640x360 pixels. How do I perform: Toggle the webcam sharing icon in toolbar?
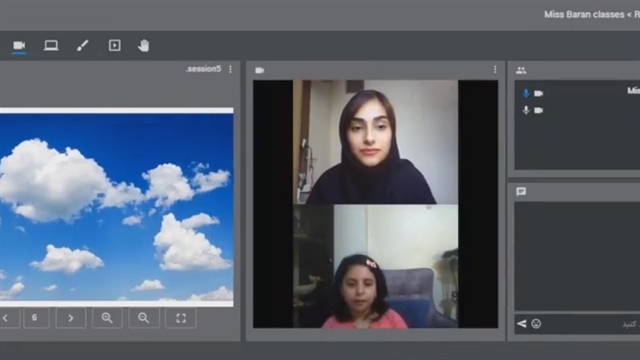(19, 45)
